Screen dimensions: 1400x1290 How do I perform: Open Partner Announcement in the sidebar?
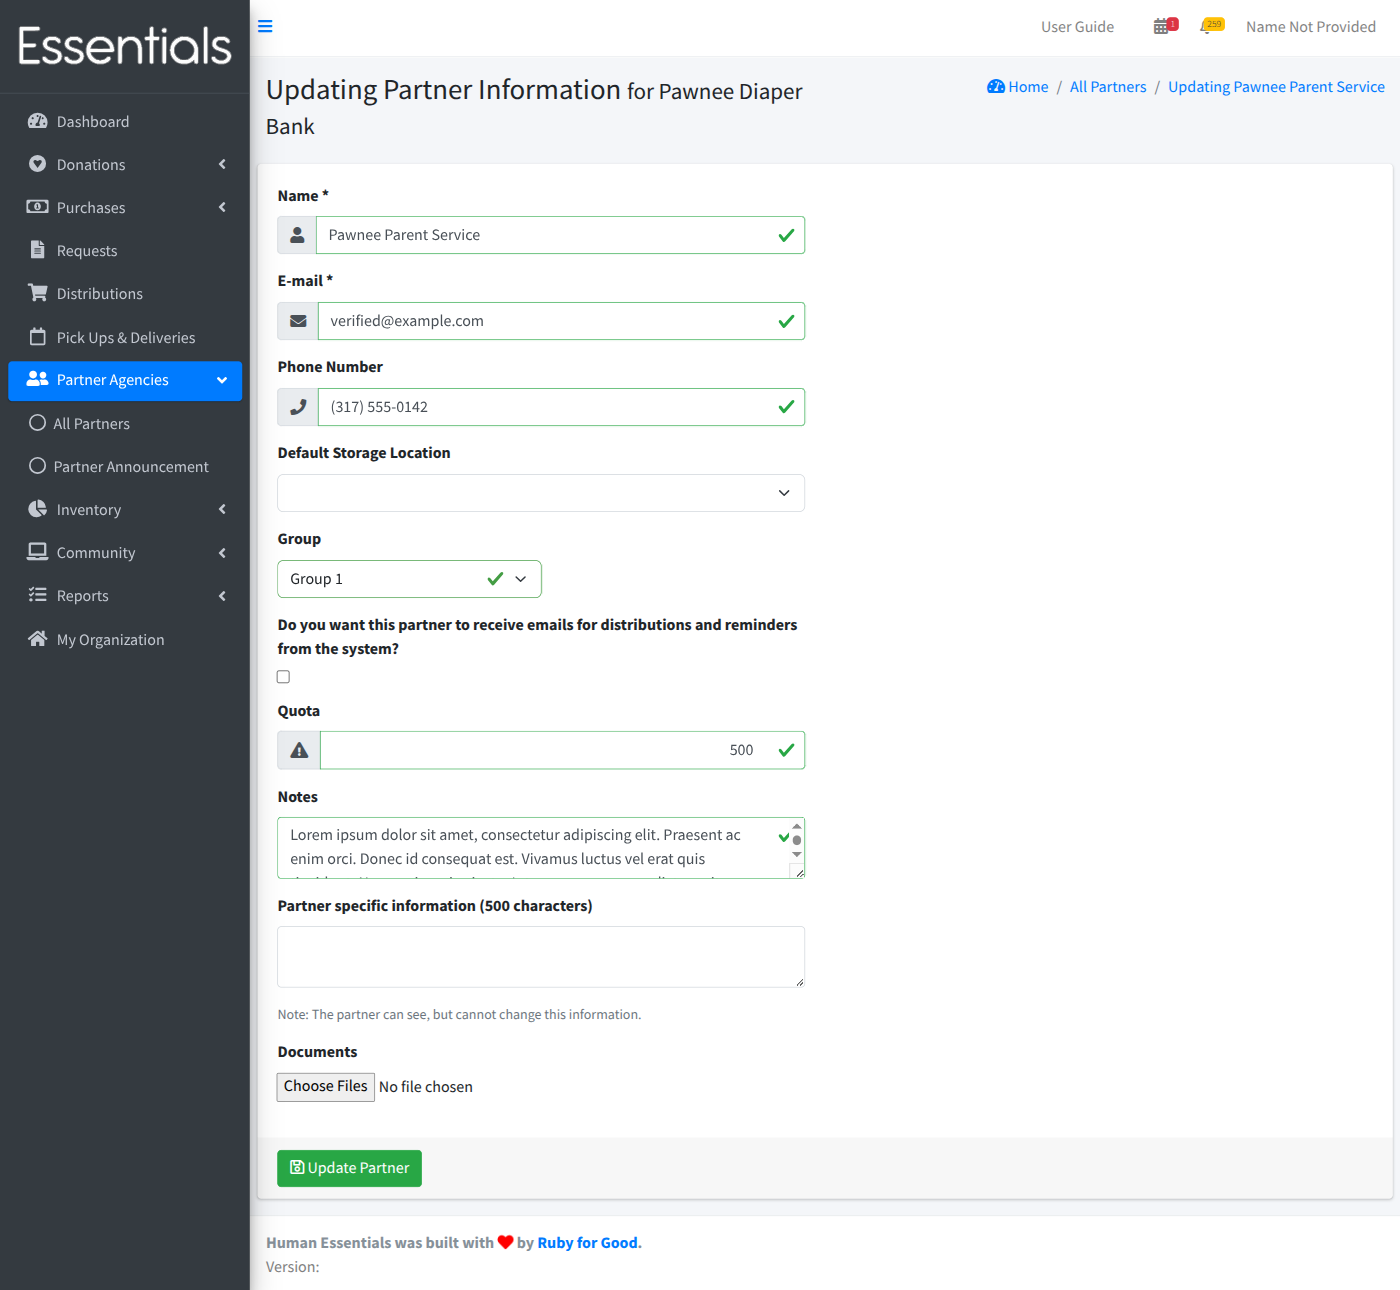pyautogui.click(x=125, y=466)
